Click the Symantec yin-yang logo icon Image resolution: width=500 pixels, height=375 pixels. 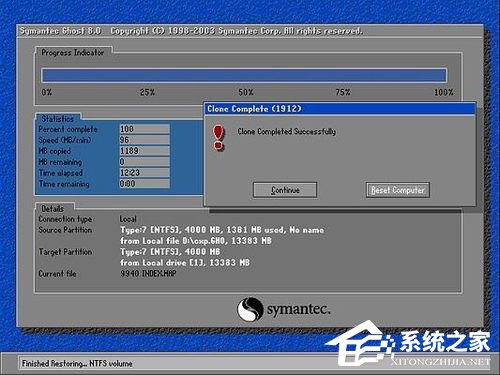[x=250, y=309]
